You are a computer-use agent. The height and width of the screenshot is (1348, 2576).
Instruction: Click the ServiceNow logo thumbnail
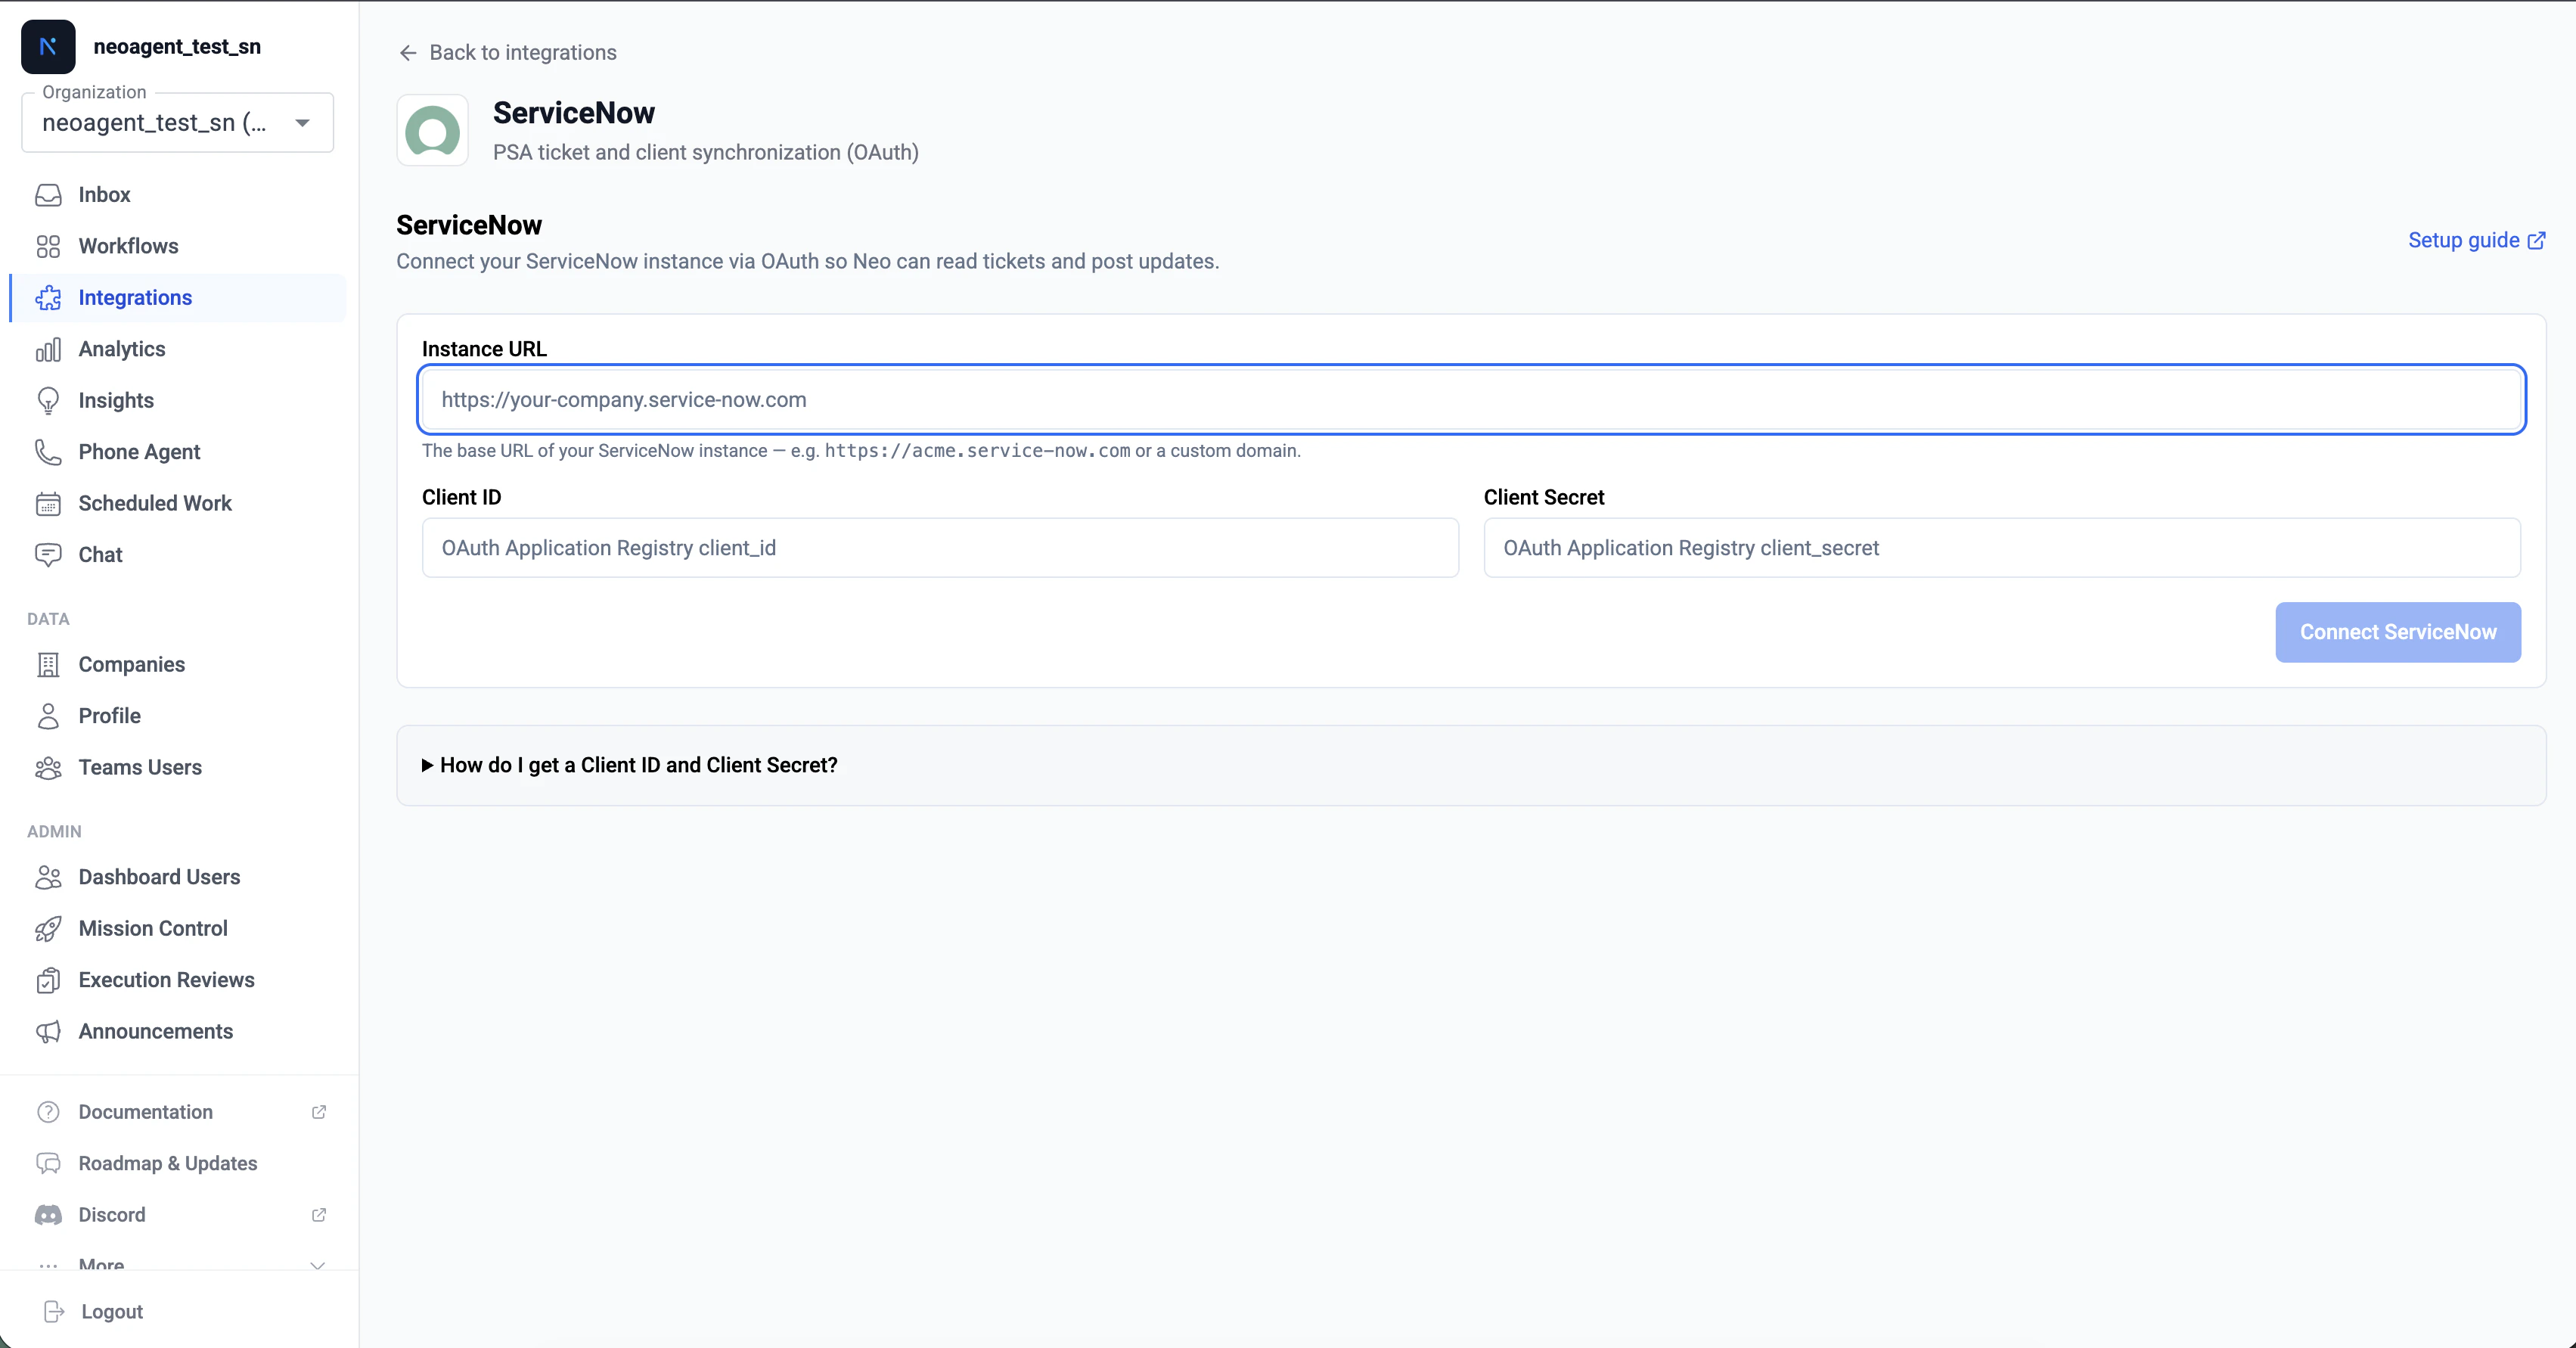pyautogui.click(x=432, y=131)
